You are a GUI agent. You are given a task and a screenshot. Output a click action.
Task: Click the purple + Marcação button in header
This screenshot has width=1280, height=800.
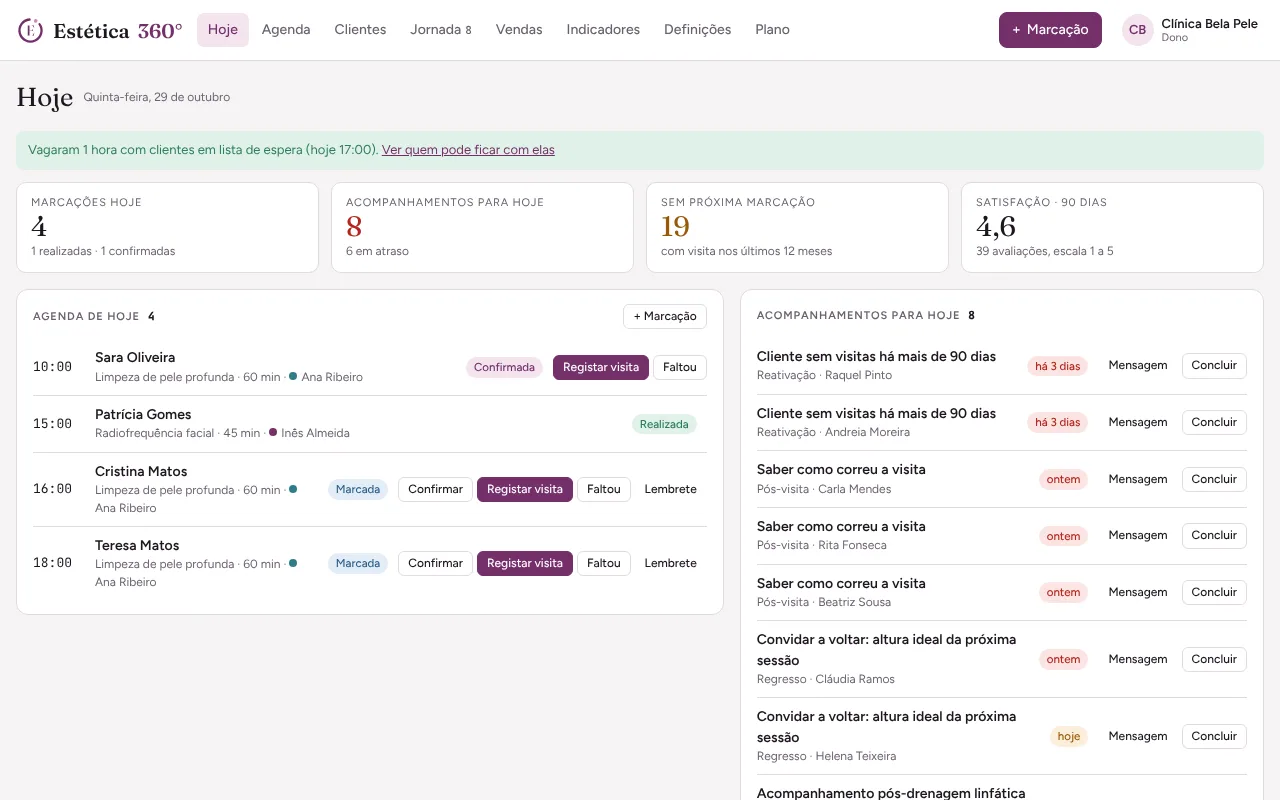pyautogui.click(x=1050, y=30)
